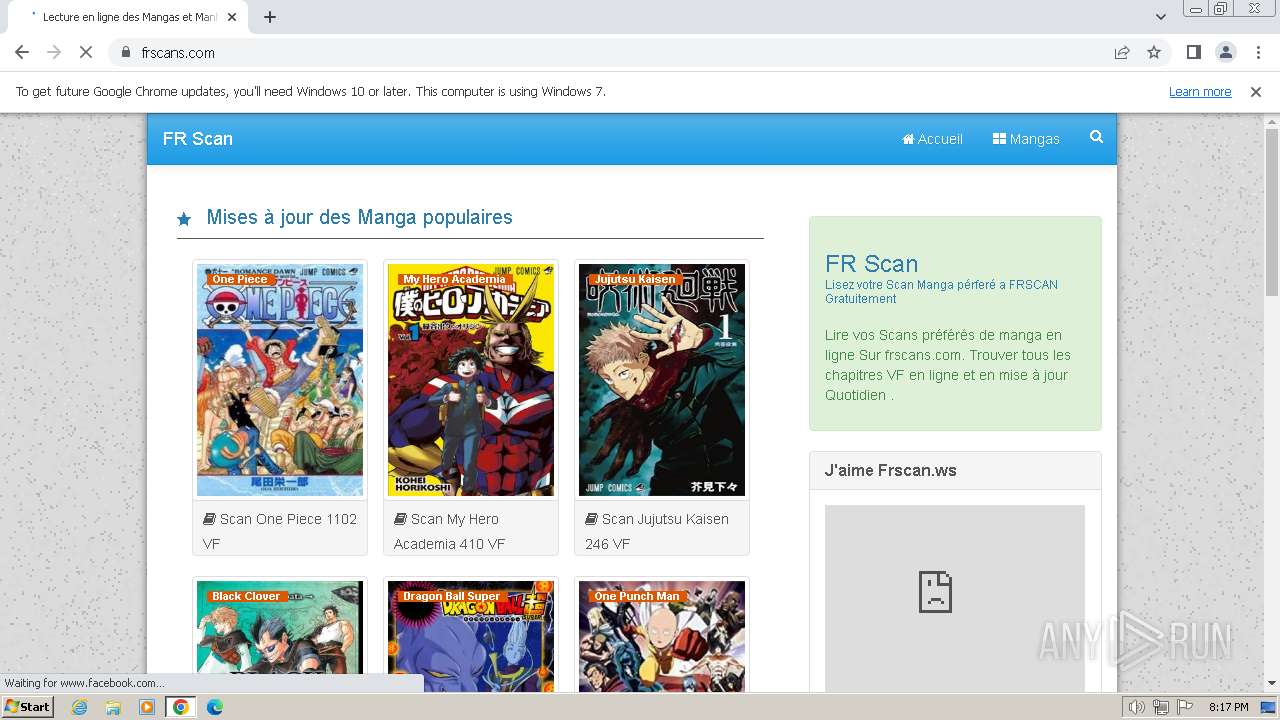
Task: Click the Windows Start button
Action: (28, 707)
